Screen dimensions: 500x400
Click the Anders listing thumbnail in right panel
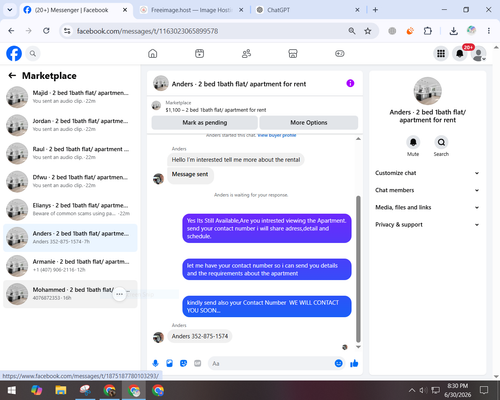427,91
